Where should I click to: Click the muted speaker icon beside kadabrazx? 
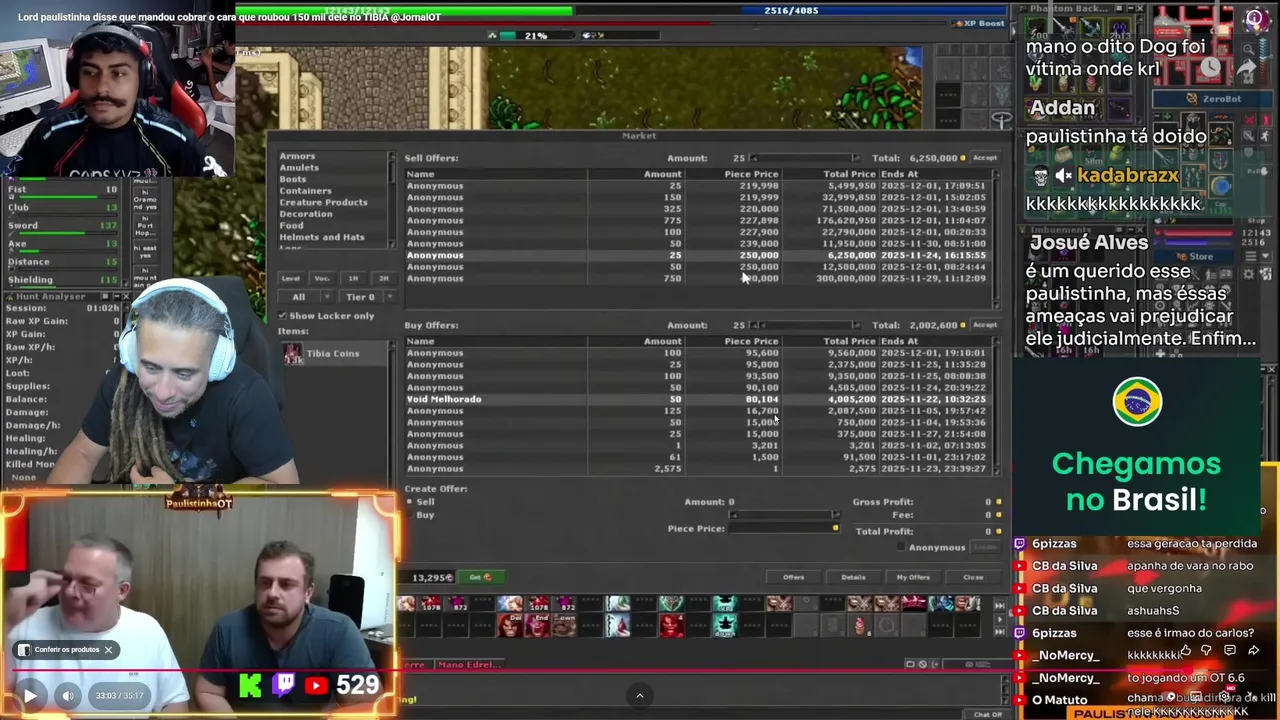pyautogui.click(x=1063, y=176)
